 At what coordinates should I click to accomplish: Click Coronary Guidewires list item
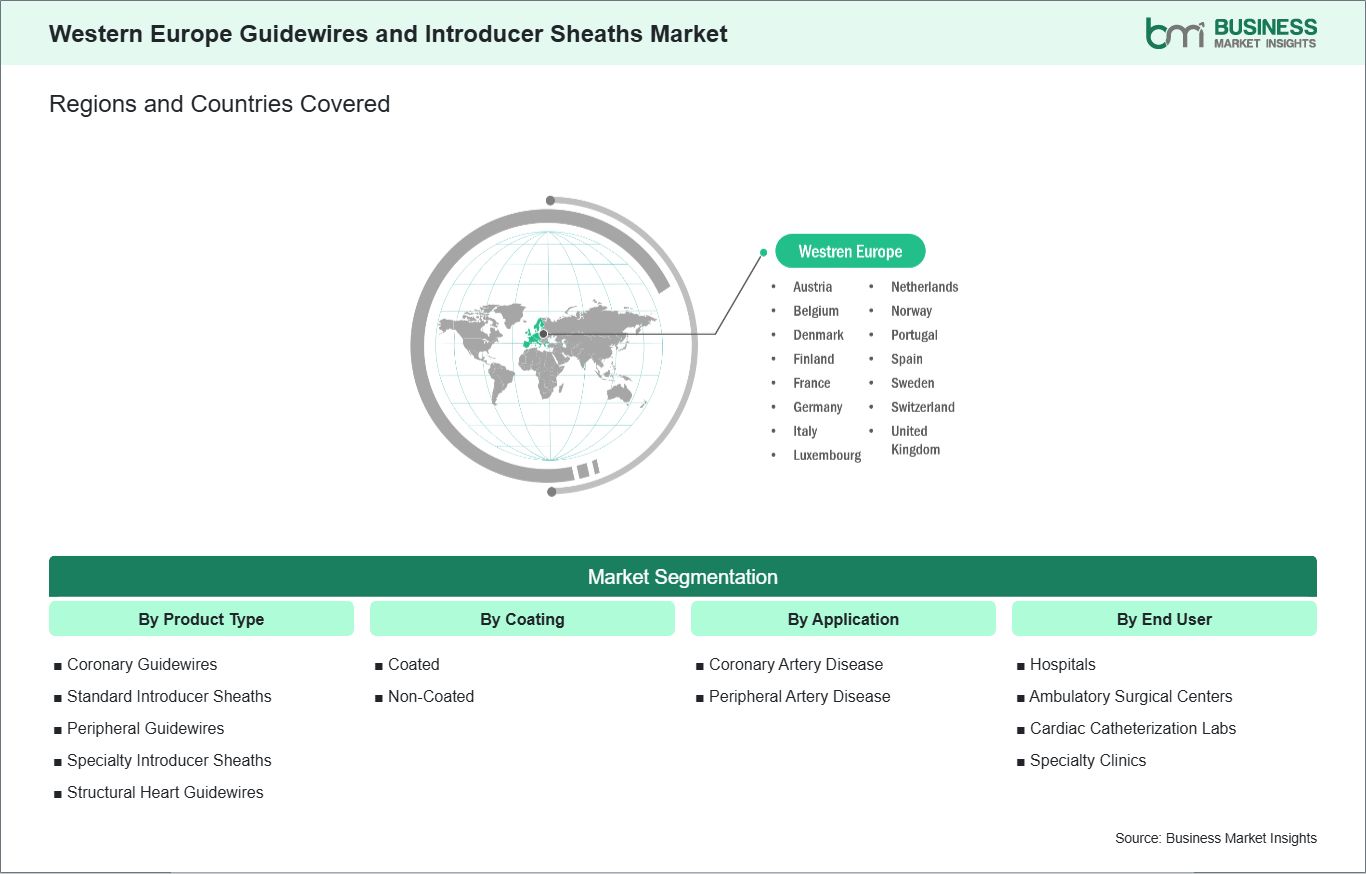[142, 664]
